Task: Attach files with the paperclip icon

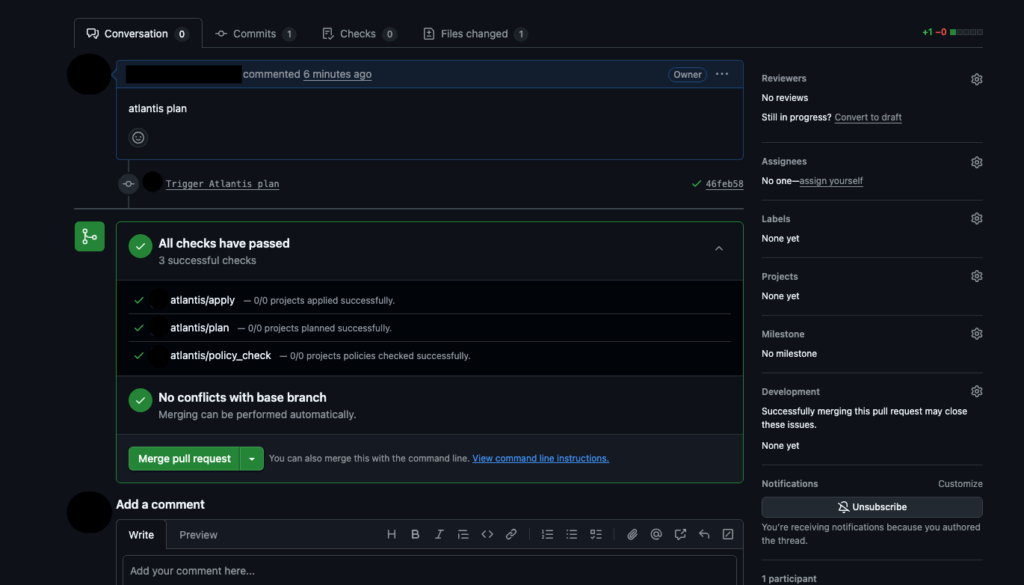Action: click(x=632, y=534)
